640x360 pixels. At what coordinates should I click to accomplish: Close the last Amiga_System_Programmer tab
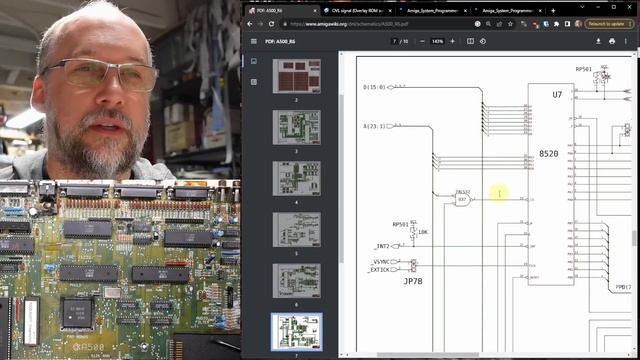click(x=540, y=11)
